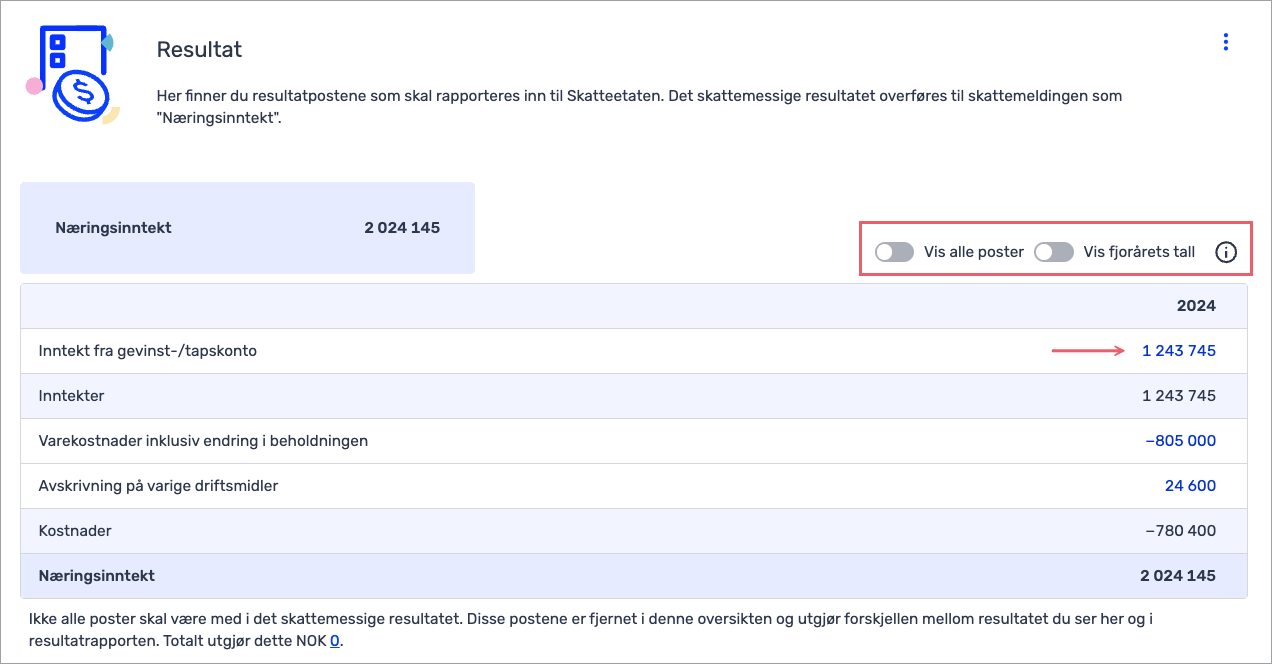The height and width of the screenshot is (664, 1272).
Task: Open the three-dot more options menu
Action: pyautogui.click(x=1225, y=42)
